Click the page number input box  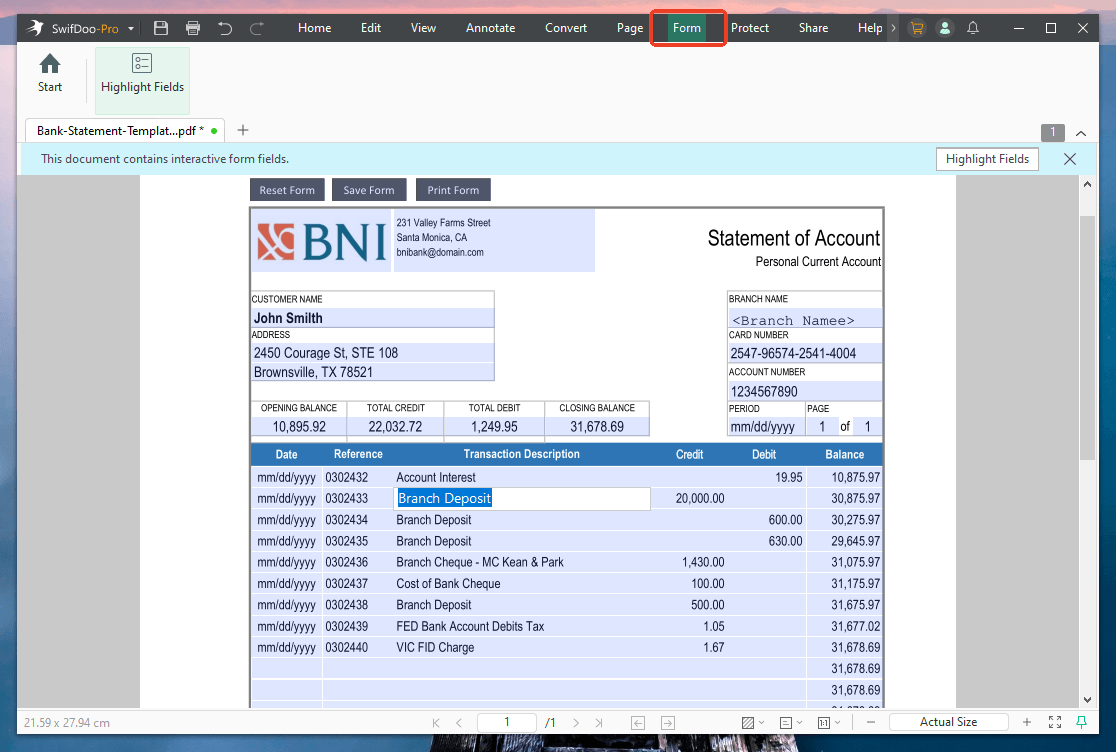[506, 722]
